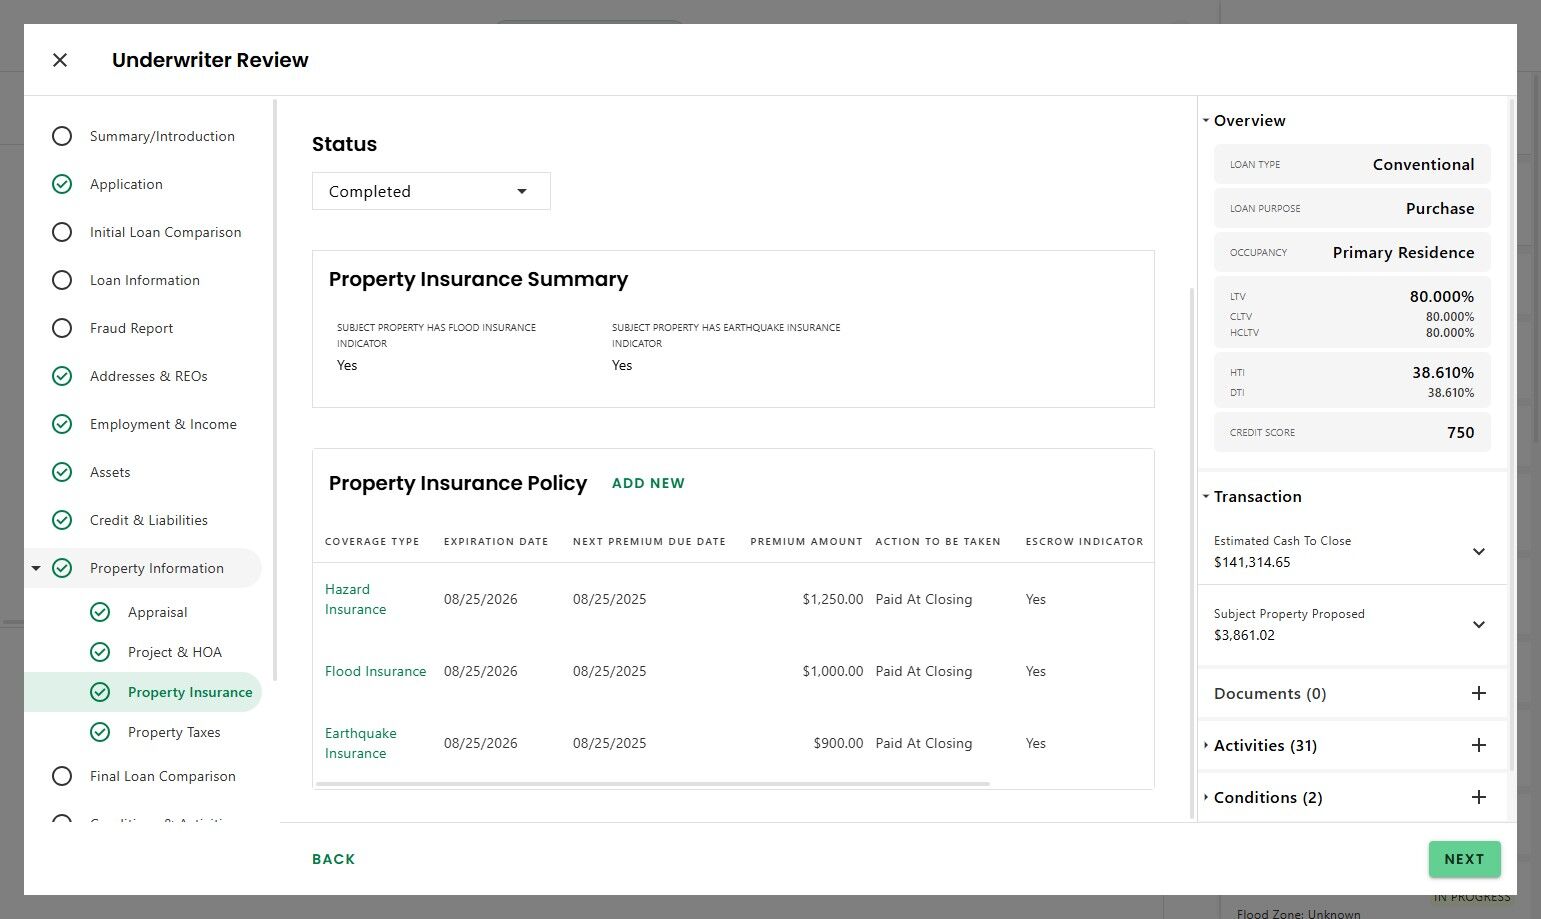1541x919 pixels.
Task: Open the Flood Insurance policy link
Action: pyautogui.click(x=375, y=671)
